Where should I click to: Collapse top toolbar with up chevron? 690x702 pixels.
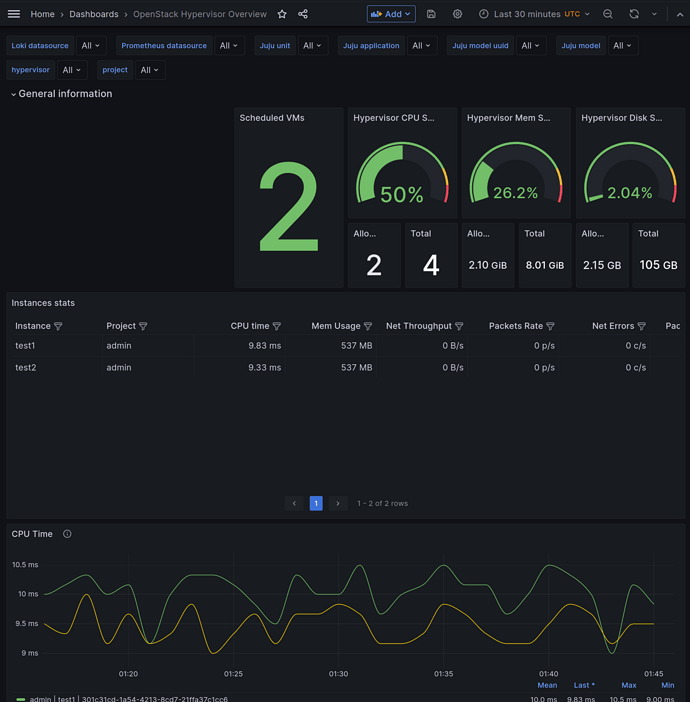pyautogui.click(x=680, y=14)
